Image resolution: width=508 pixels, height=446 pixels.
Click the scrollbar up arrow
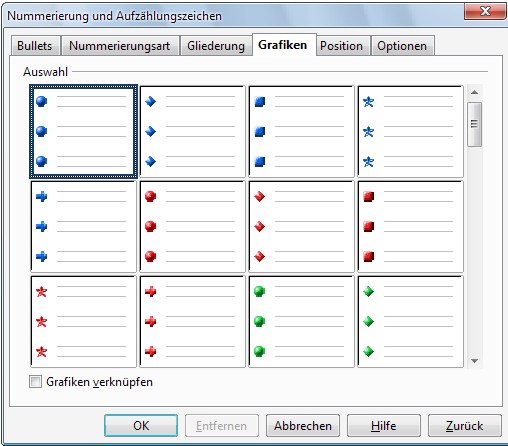pyautogui.click(x=474, y=92)
